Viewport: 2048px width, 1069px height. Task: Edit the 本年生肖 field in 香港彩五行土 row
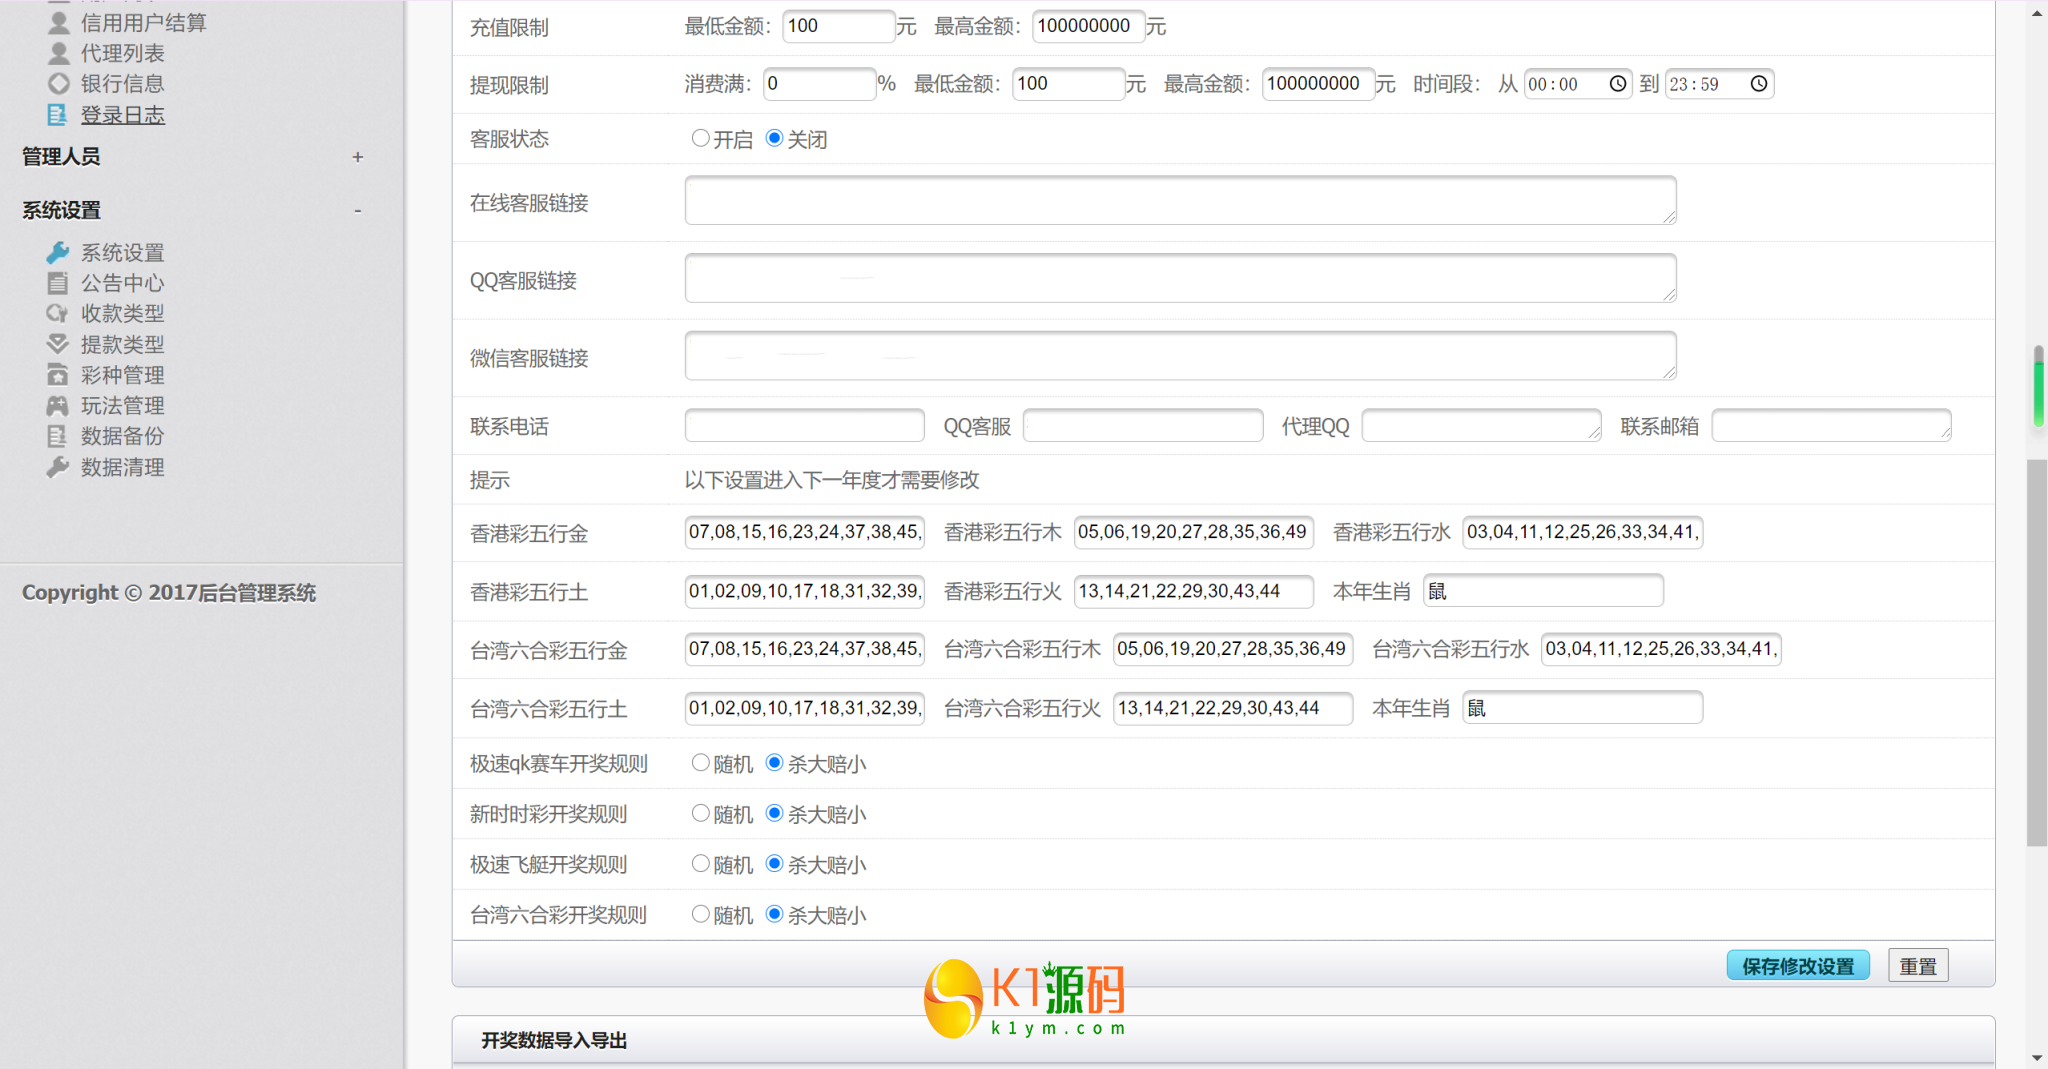[x=1543, y=591]
